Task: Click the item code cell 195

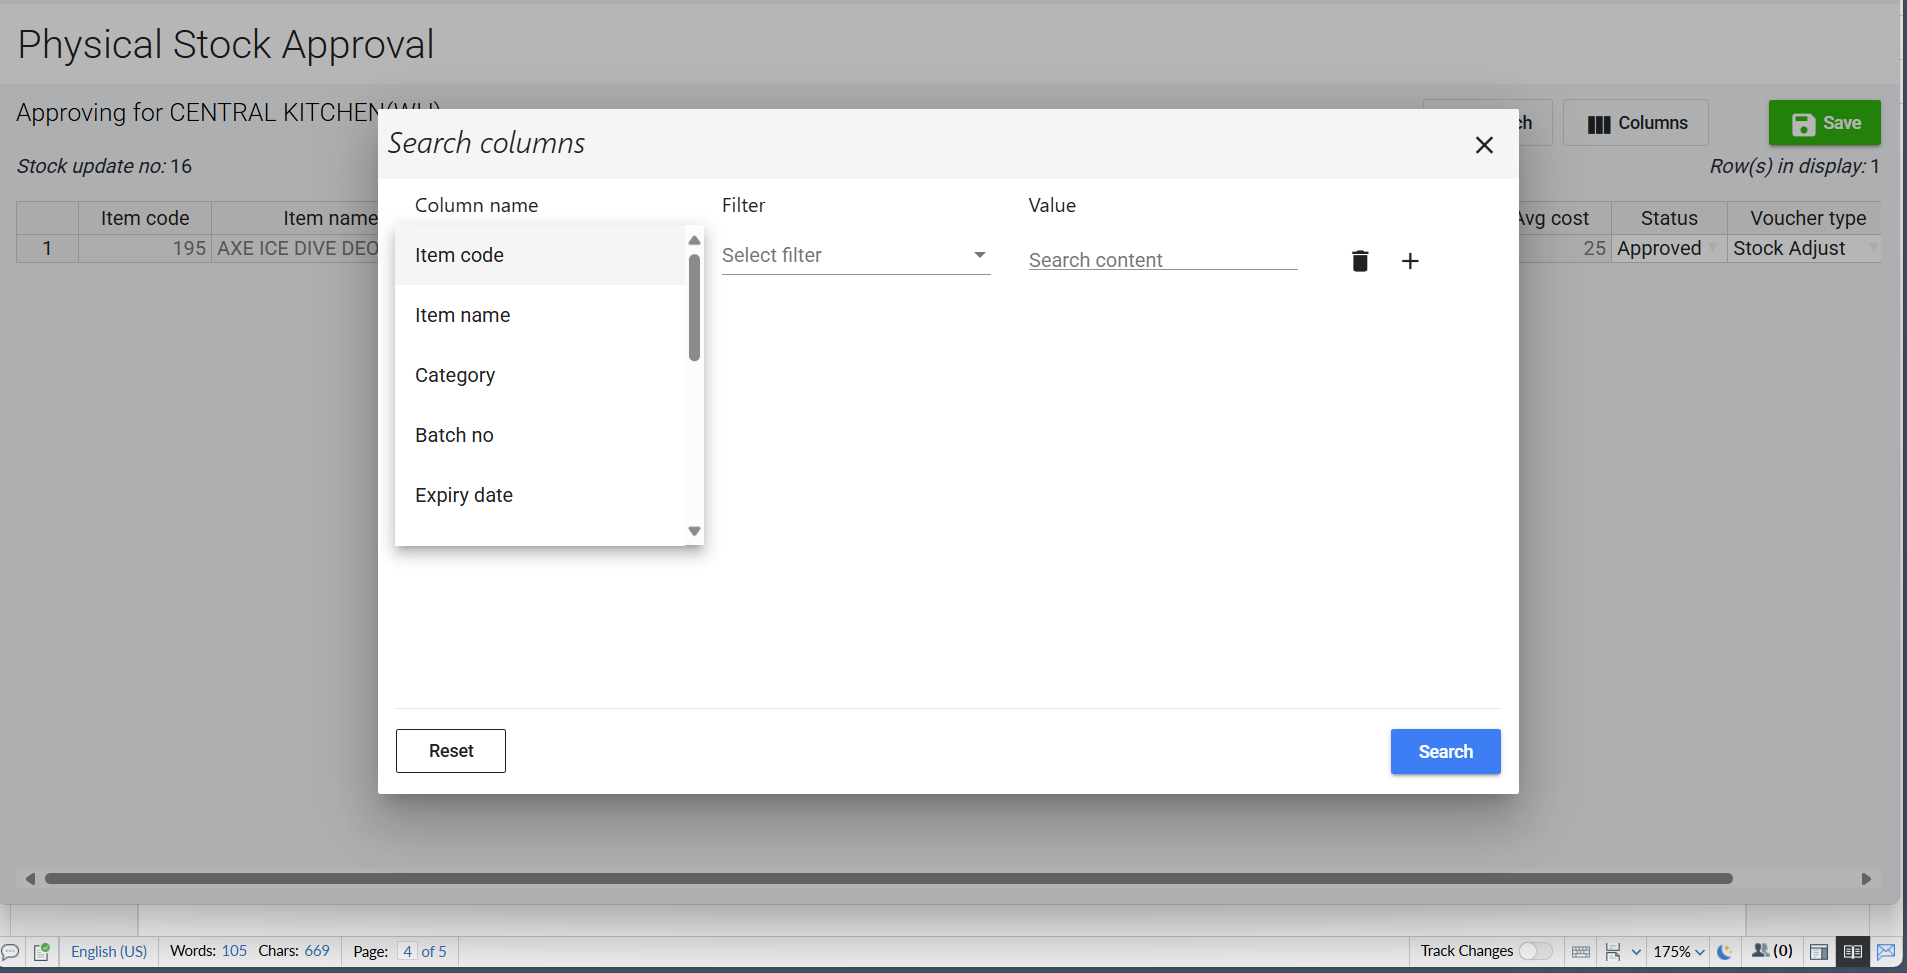Action: [x=145, y=248]
